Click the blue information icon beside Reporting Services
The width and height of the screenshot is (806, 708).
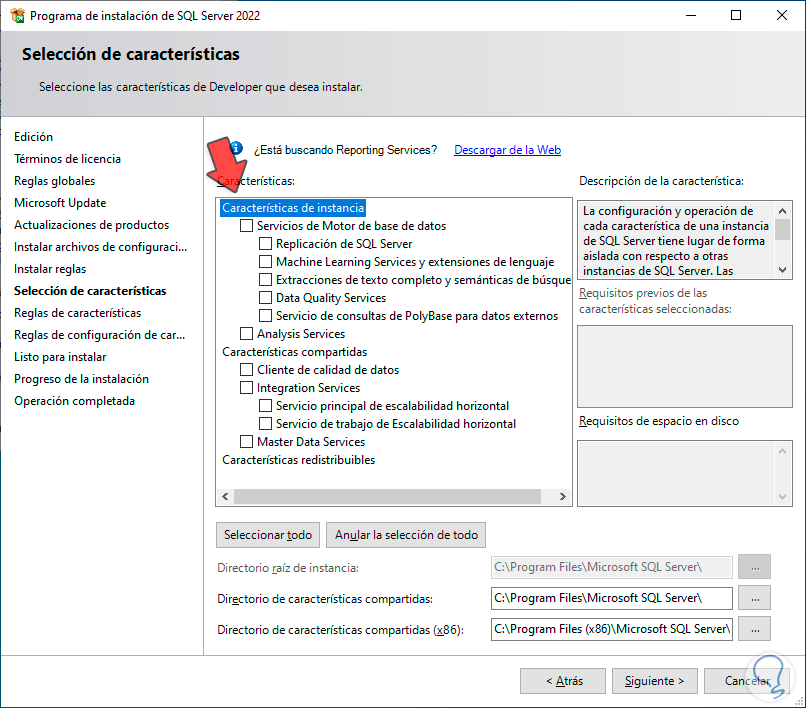(x=236, y=148)
